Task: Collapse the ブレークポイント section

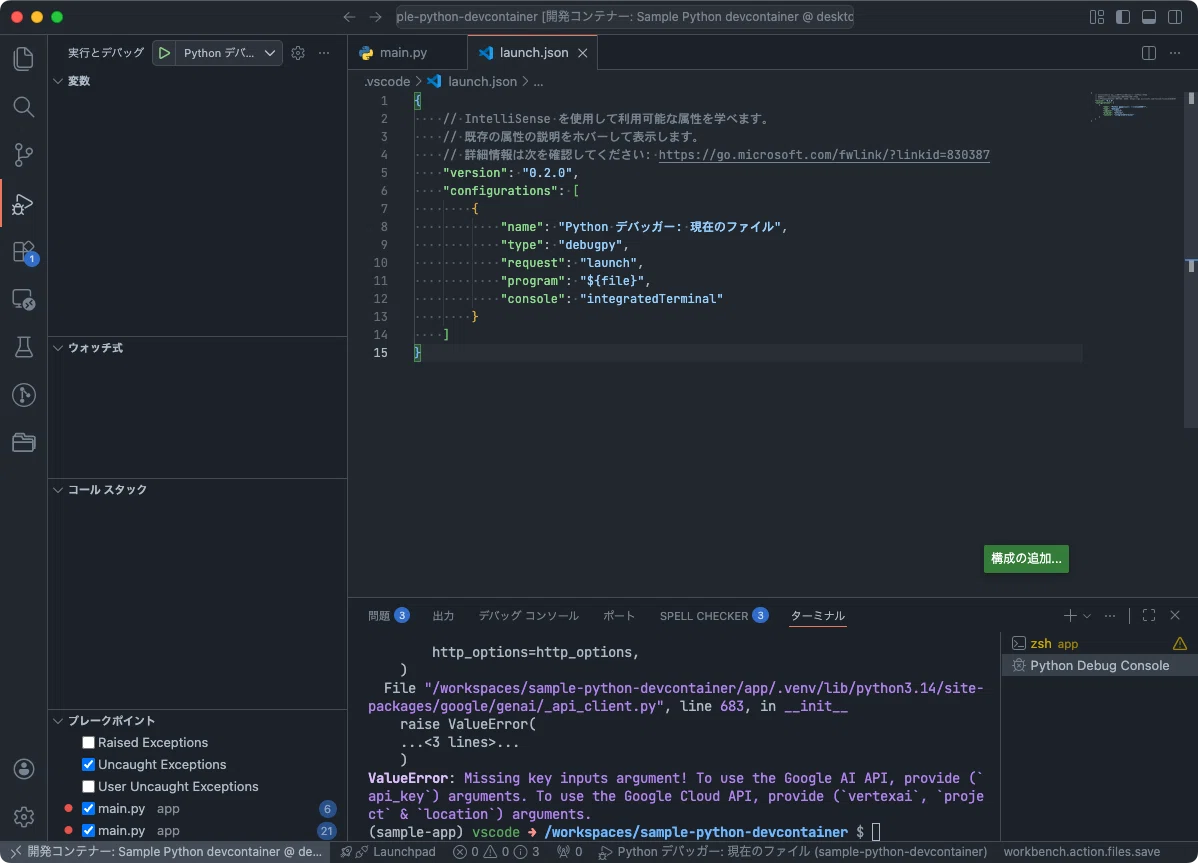Action: tap(197, 721)
